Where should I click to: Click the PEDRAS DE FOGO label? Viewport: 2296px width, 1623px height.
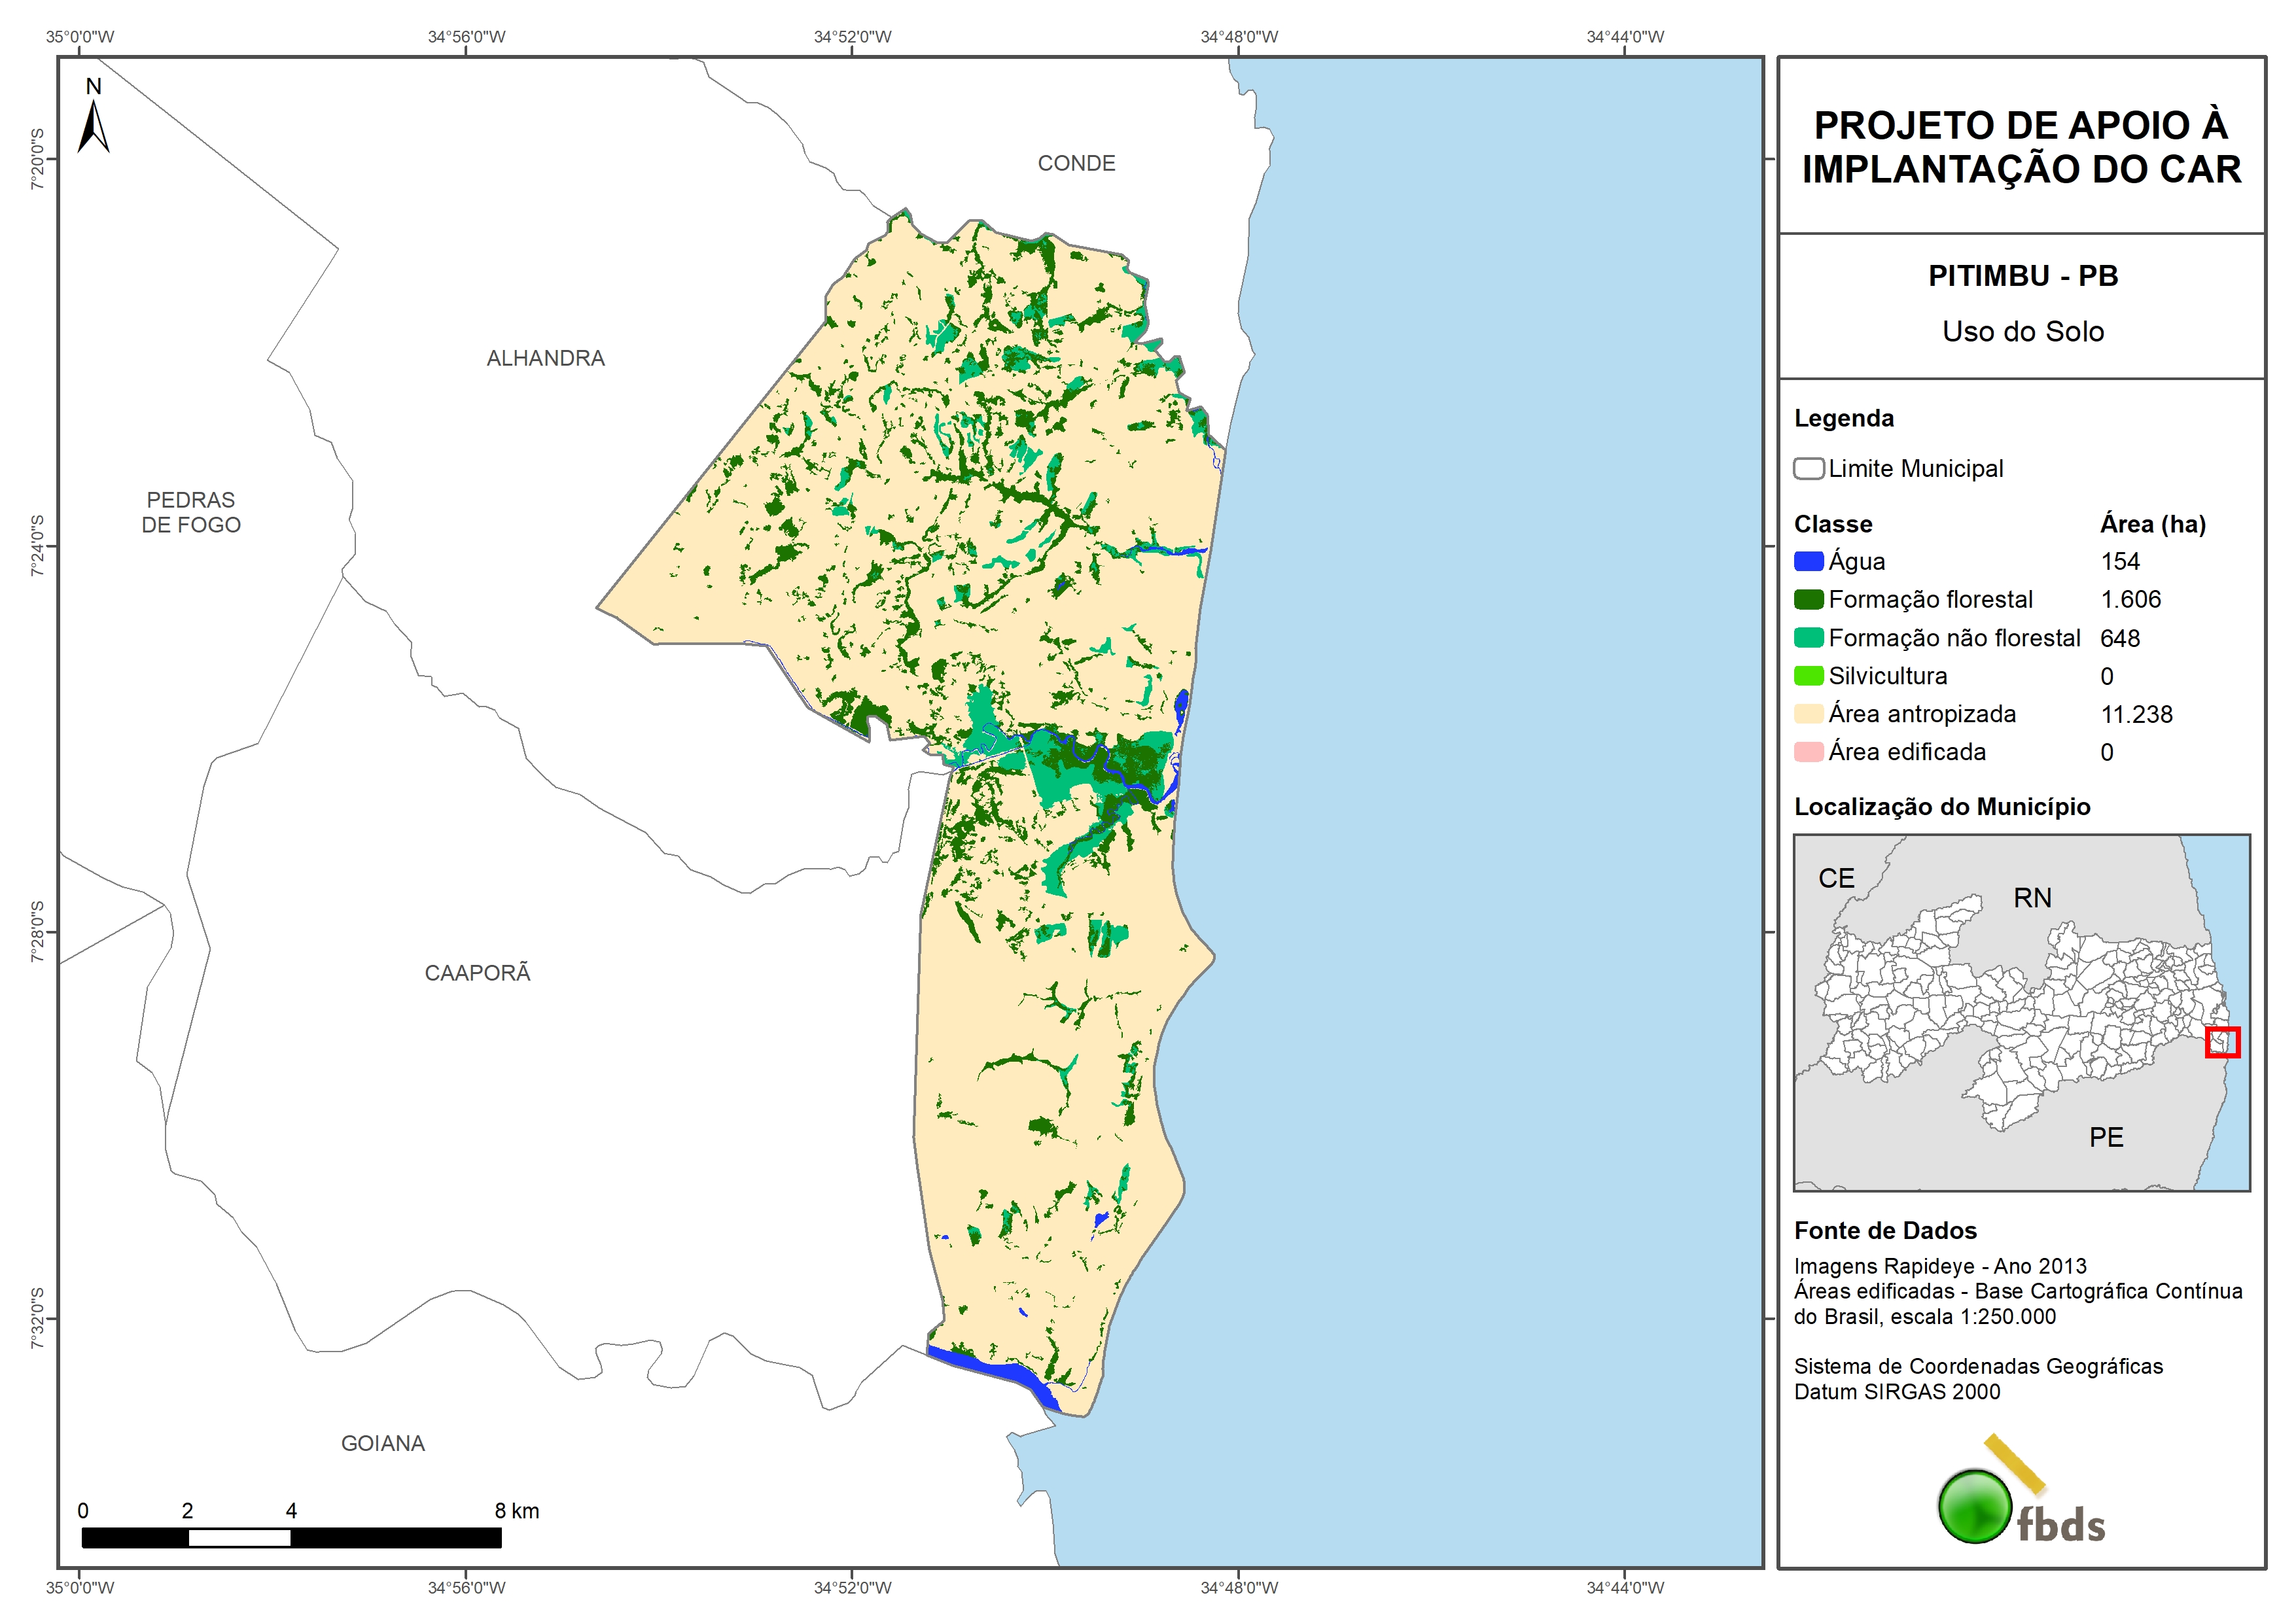[x=191, y=512]
